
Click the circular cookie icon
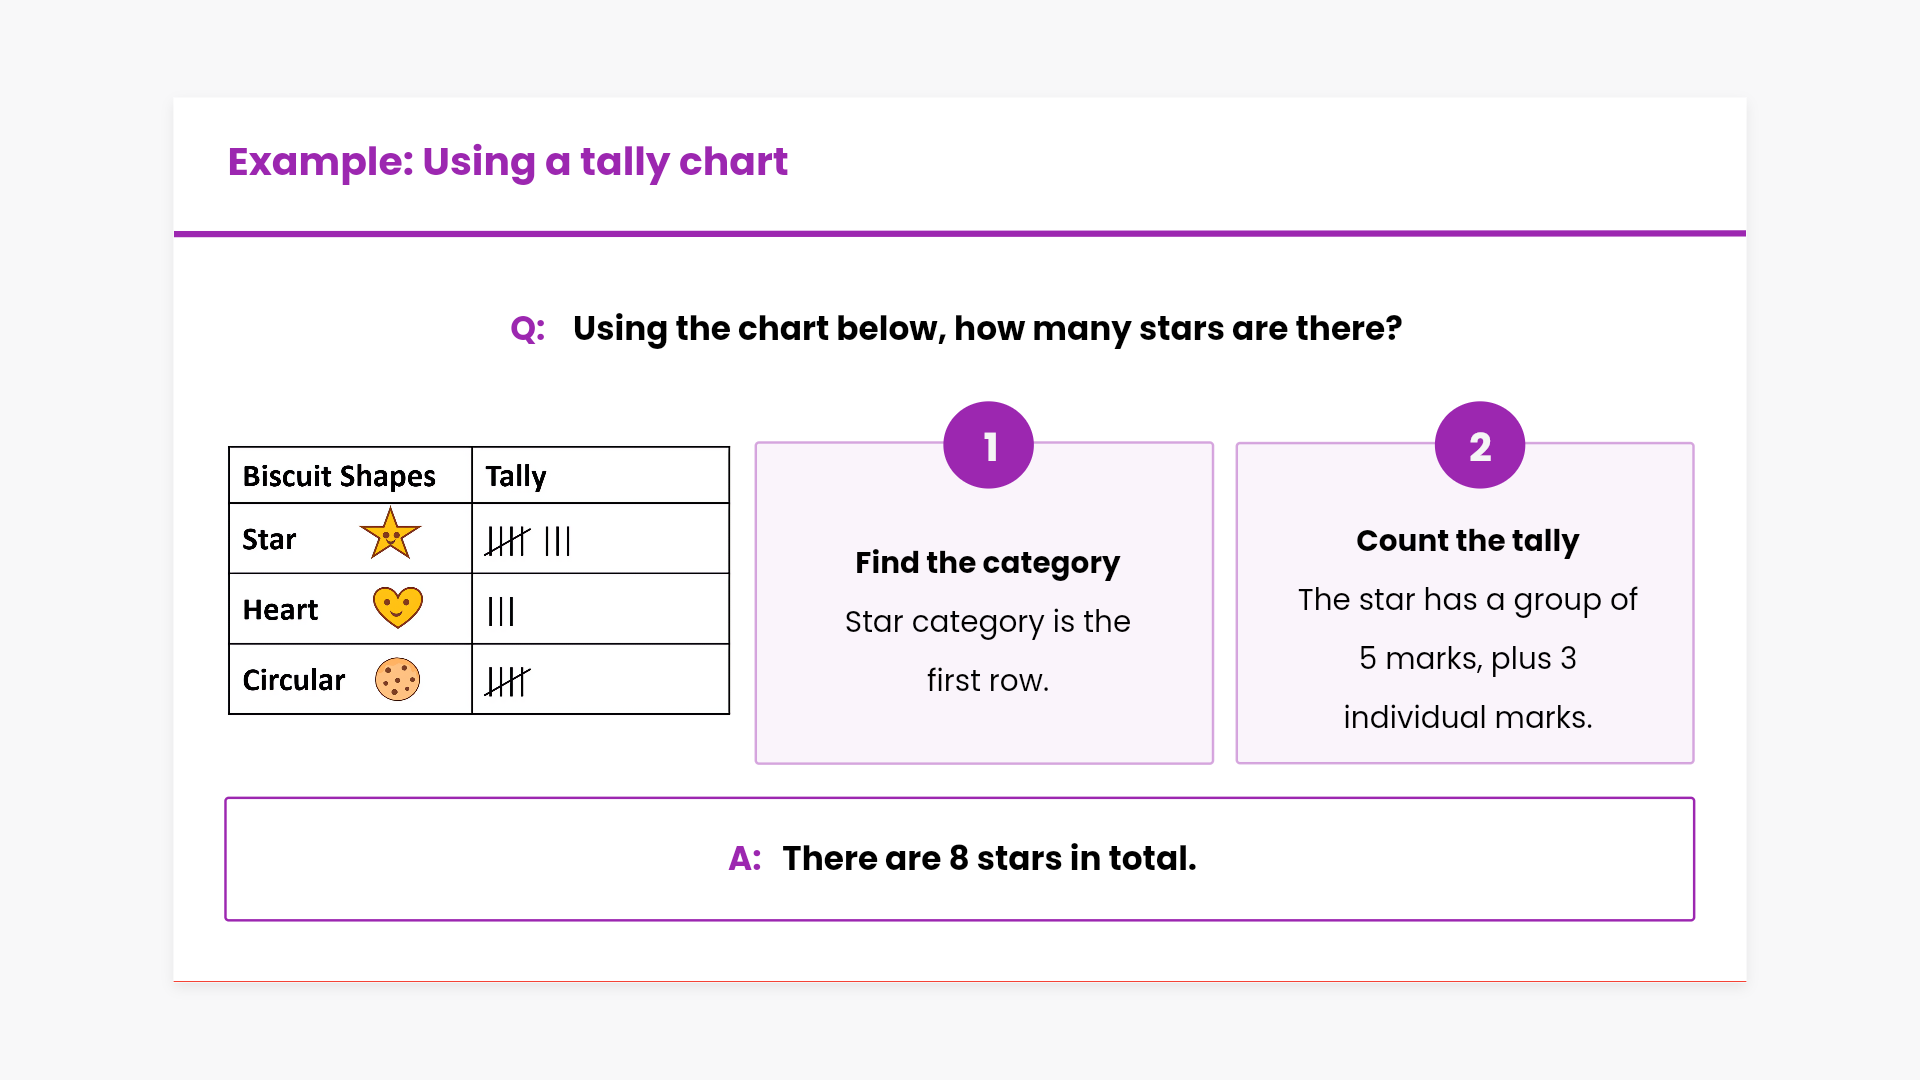point(397,679)
